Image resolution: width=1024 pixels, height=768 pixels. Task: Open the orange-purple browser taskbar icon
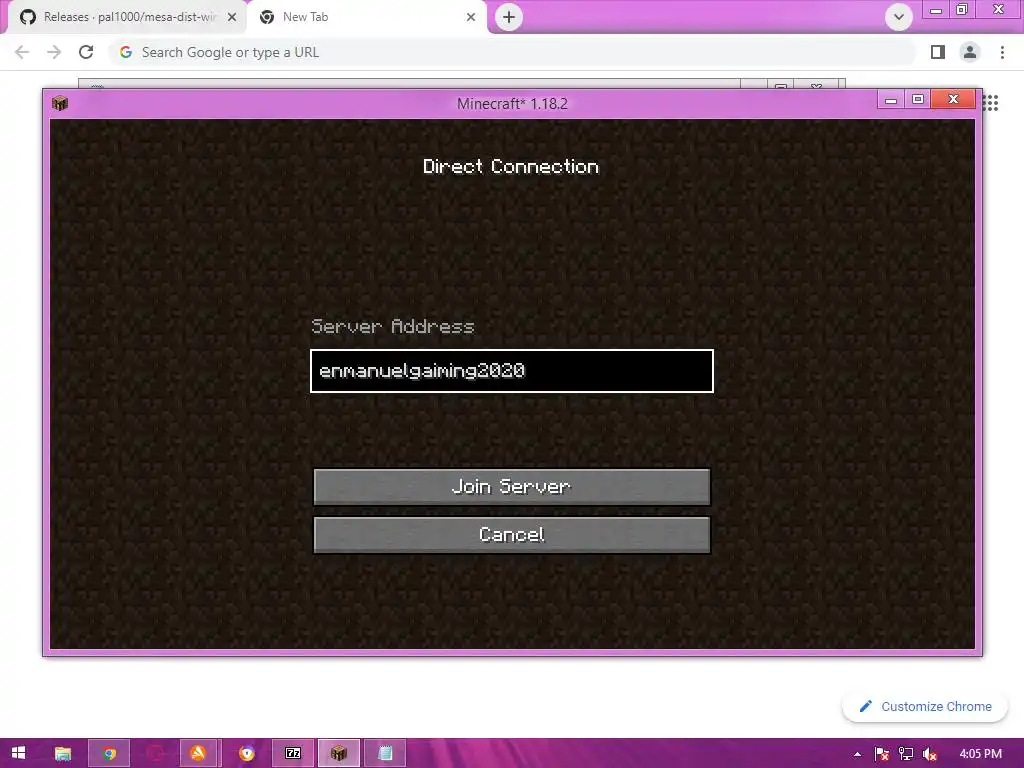point(247,753)
